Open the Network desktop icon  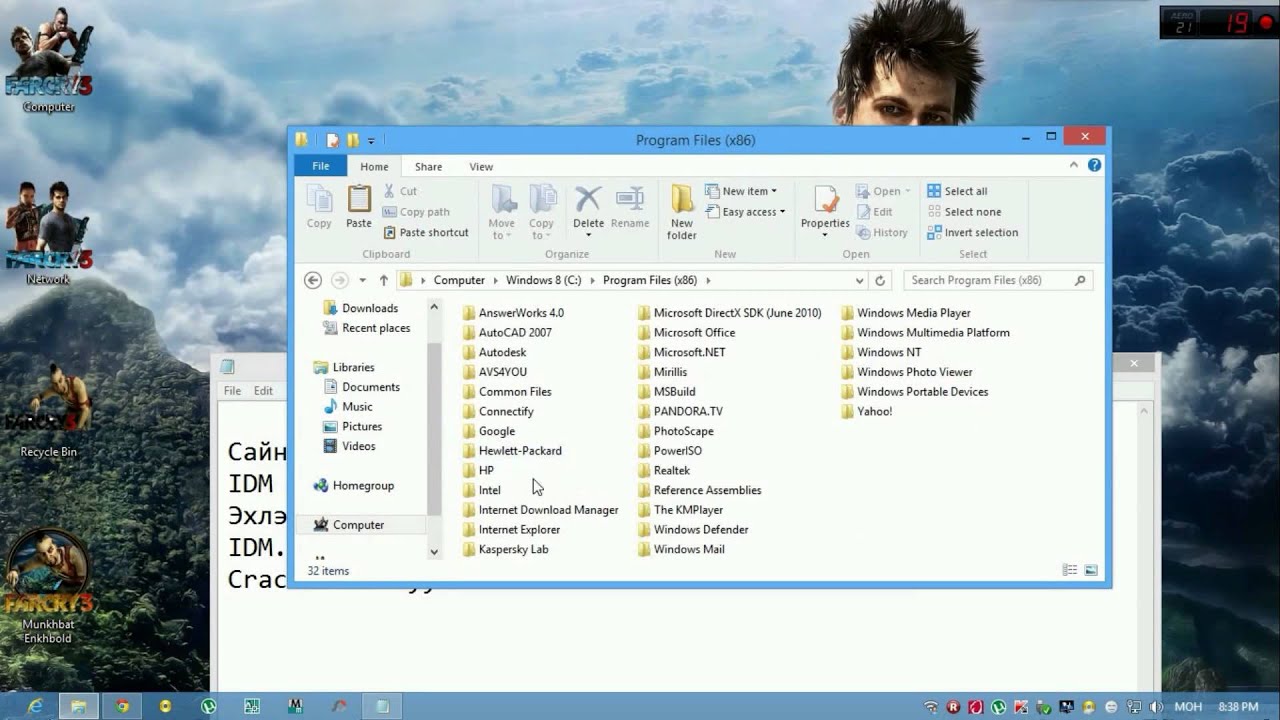(x=48, y=232)
